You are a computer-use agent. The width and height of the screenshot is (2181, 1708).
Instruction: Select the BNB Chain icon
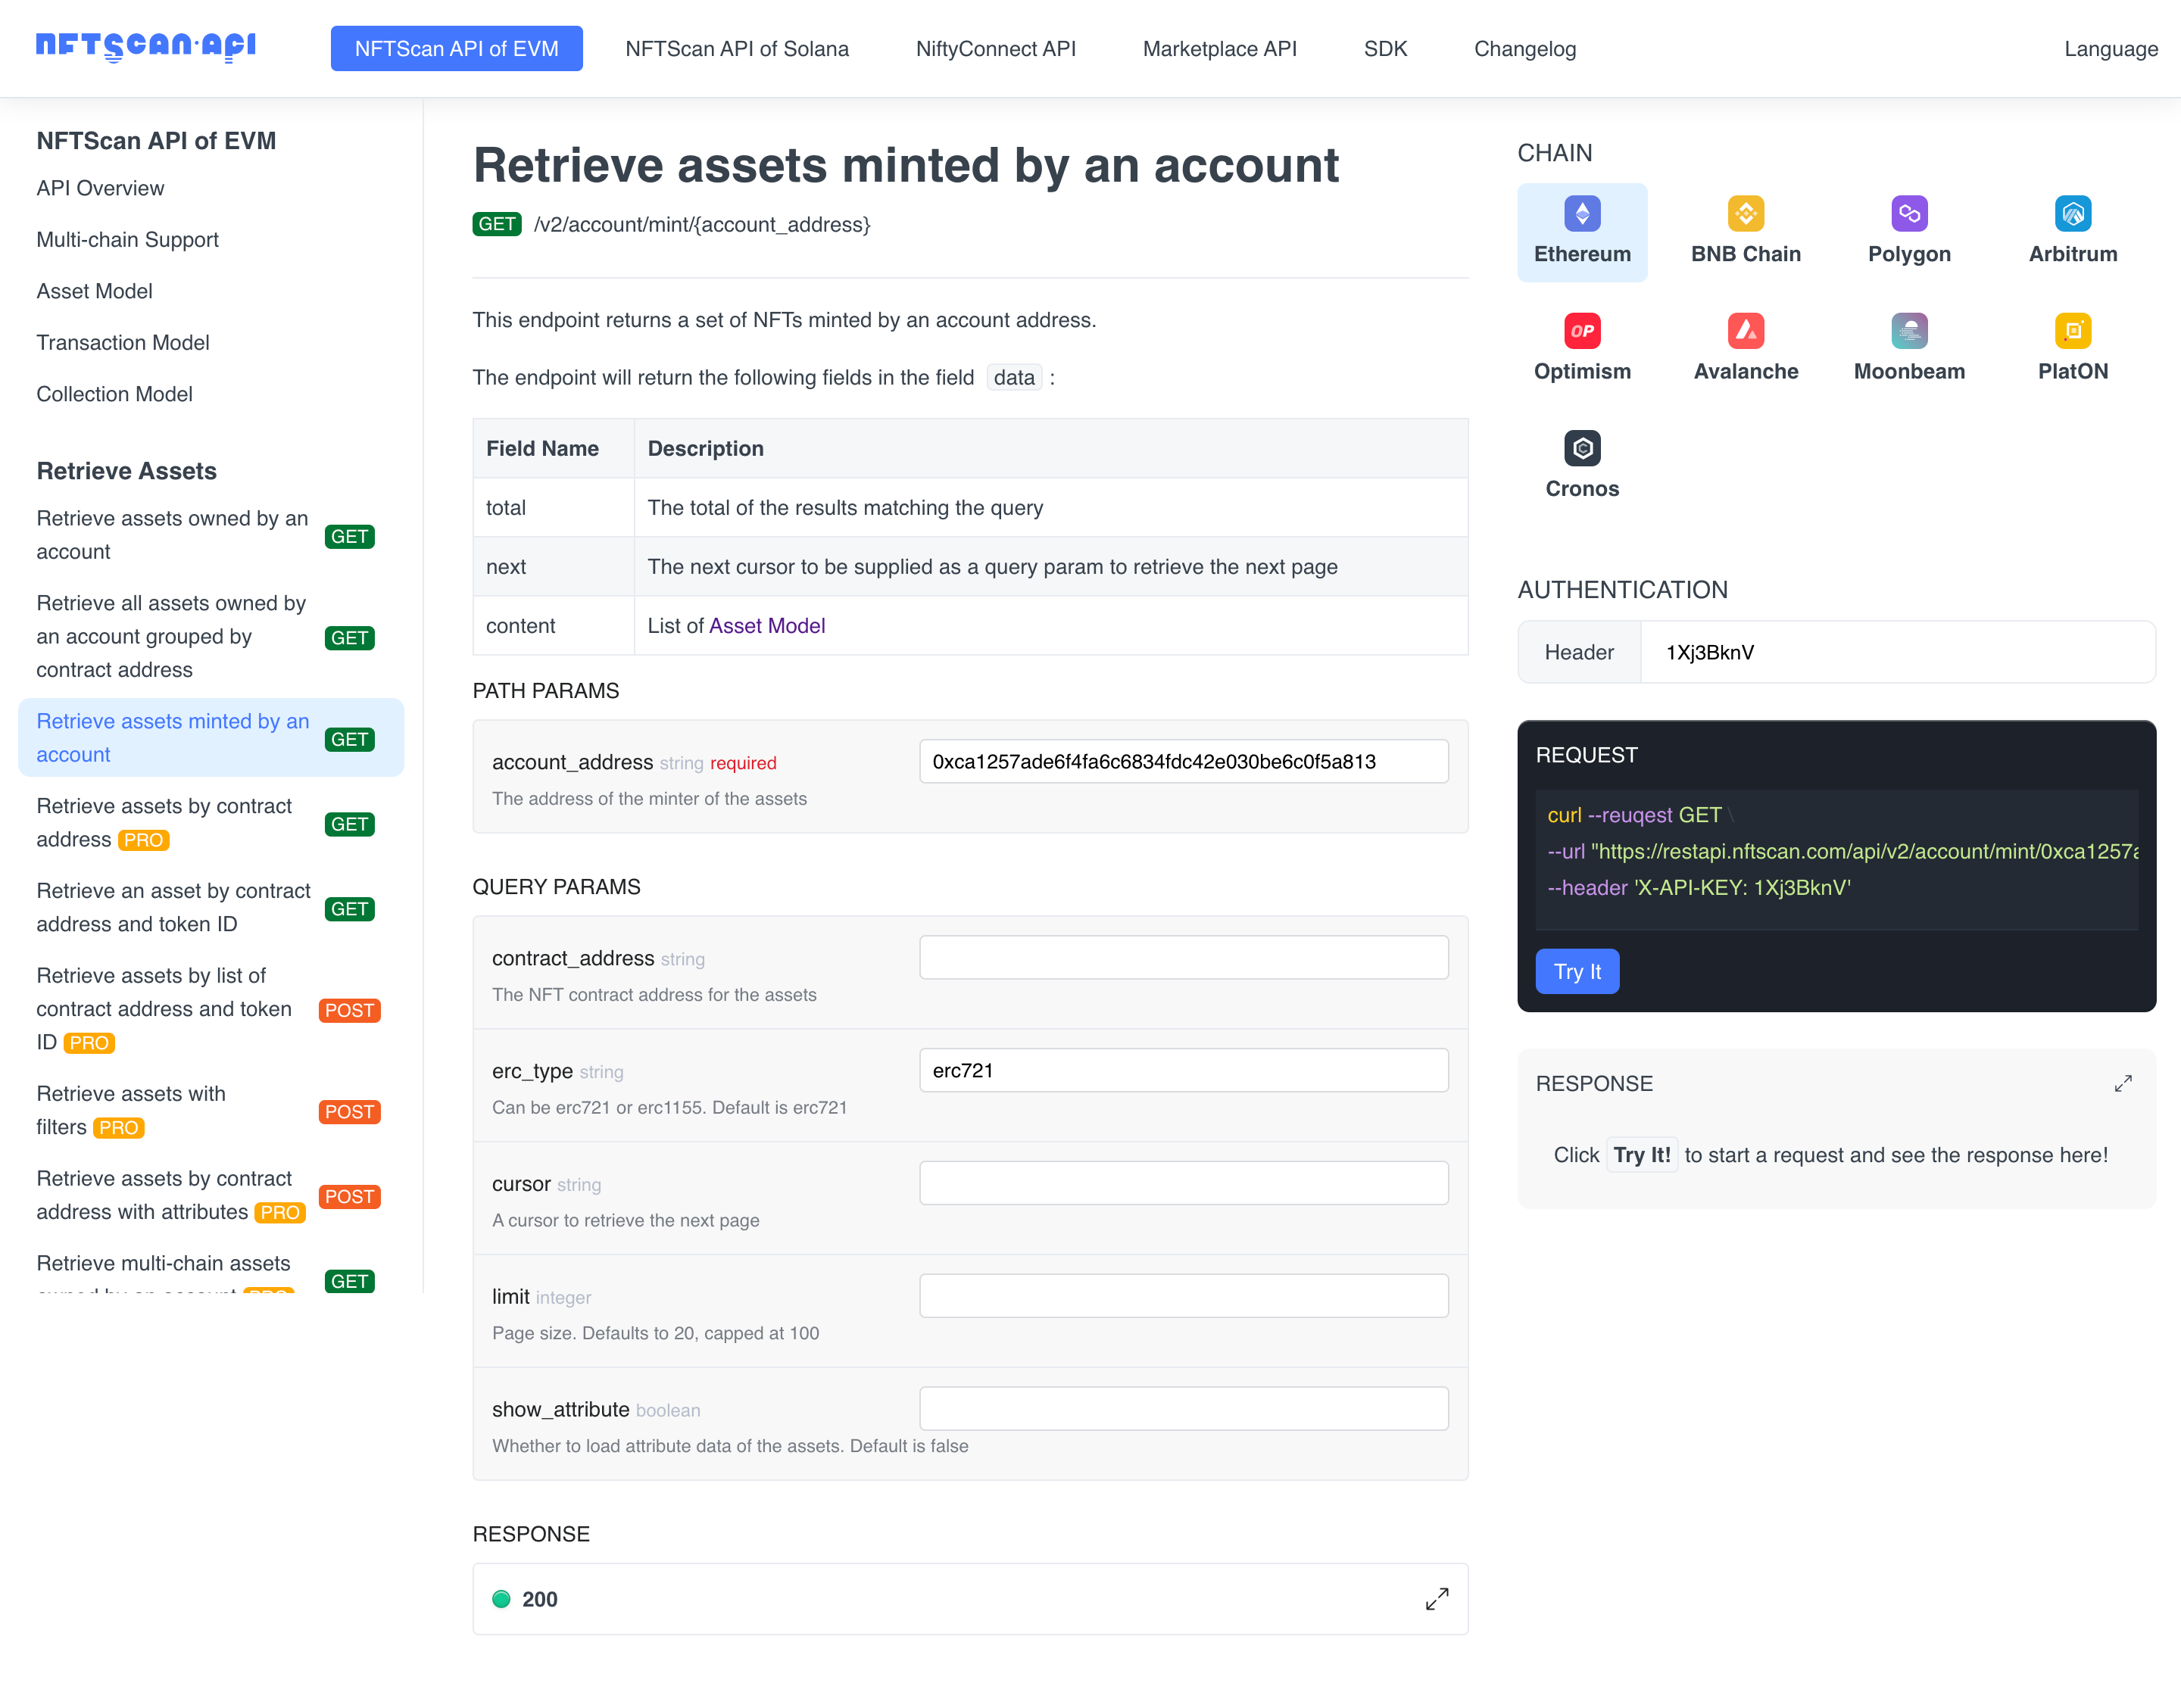[1745, 214]
